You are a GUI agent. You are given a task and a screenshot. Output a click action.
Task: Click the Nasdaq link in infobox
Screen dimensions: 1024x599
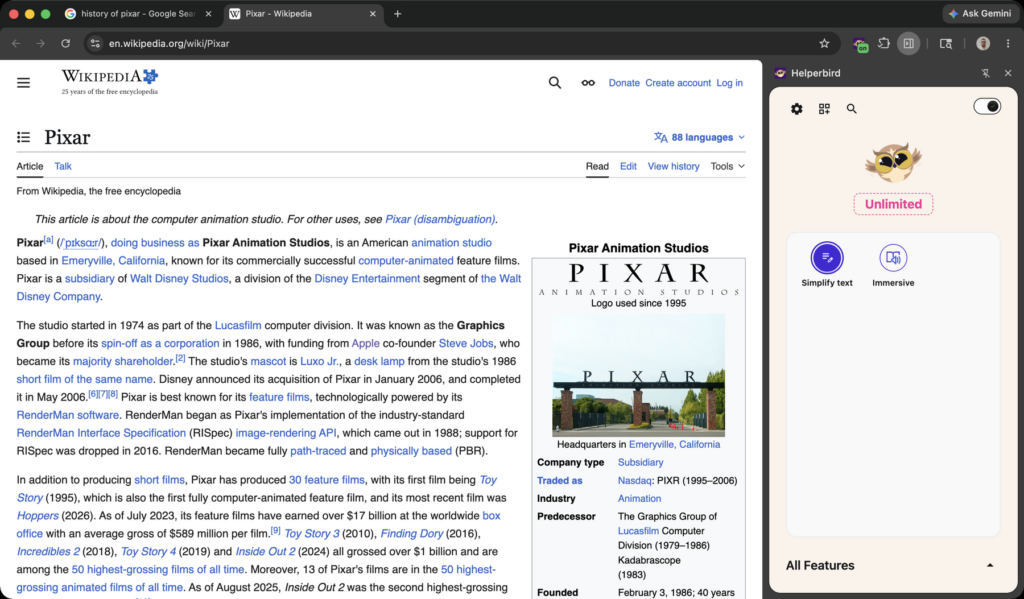(x=634, y=481)
